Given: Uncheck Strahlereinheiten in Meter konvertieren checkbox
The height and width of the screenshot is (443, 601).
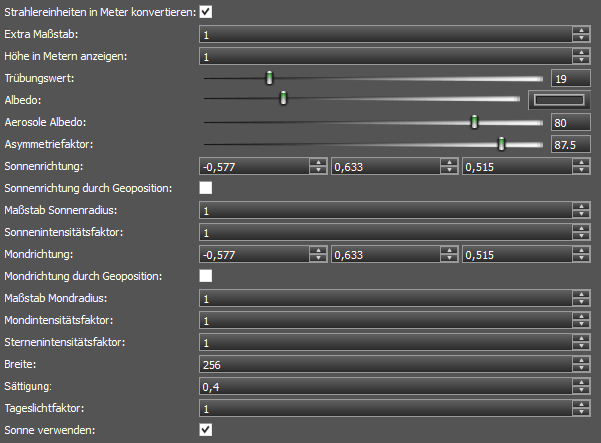Looking at the screenshot, I should point(205,12).
